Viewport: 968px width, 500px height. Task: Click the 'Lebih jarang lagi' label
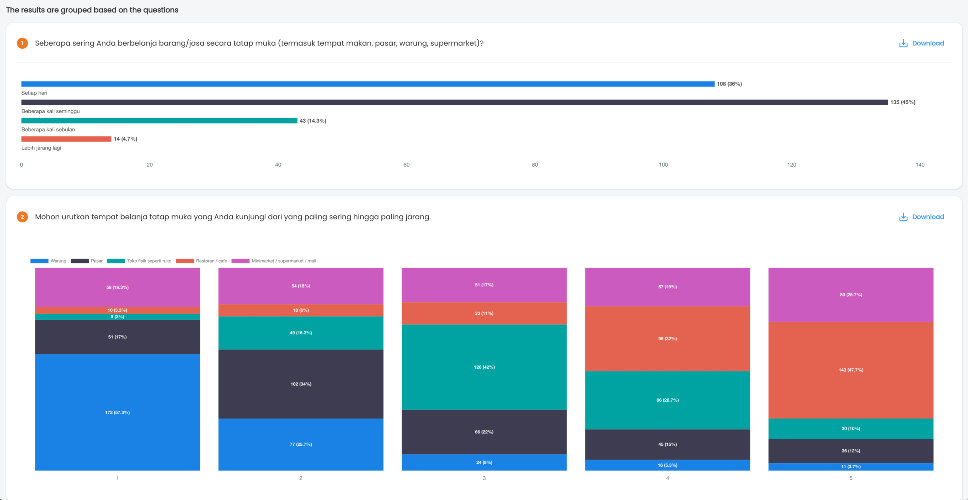(x=41, y=148)
